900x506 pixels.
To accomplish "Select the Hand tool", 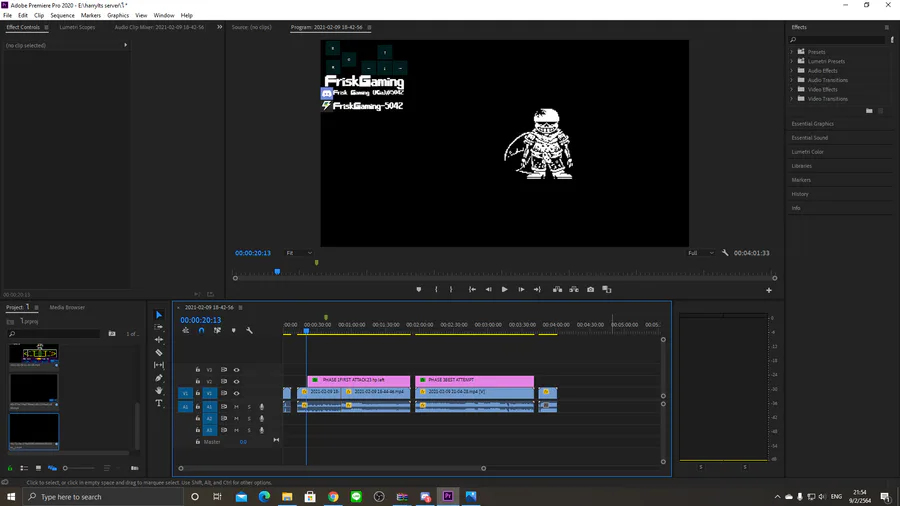I will click(159, 391).
